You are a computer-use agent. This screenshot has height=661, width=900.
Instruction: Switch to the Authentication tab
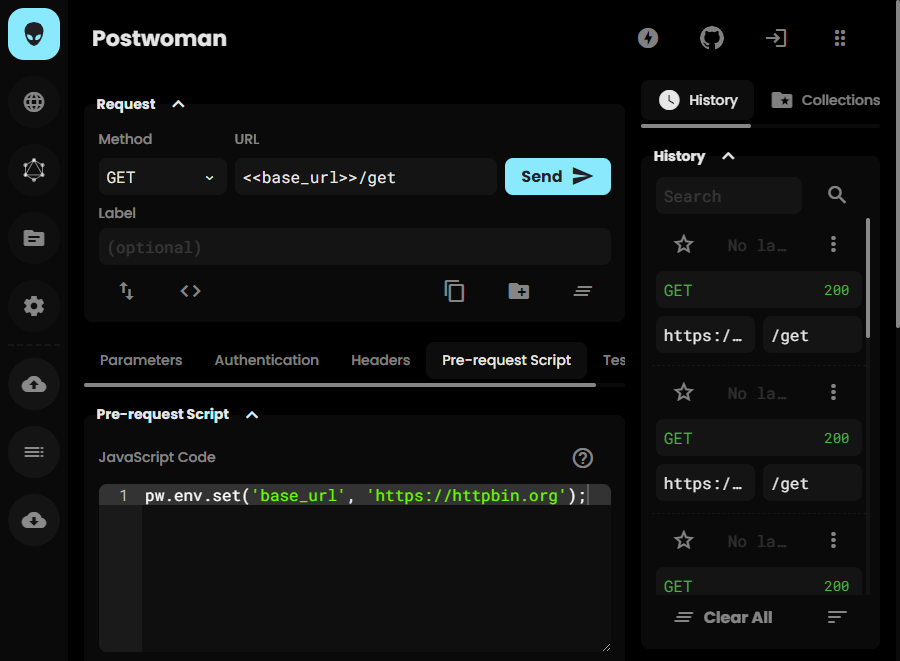point(267,360)
